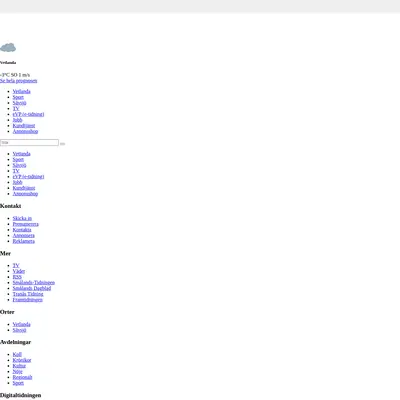Open Krönikor under Avdelningar
Screen dimensions: 400x400
[22, 360]
